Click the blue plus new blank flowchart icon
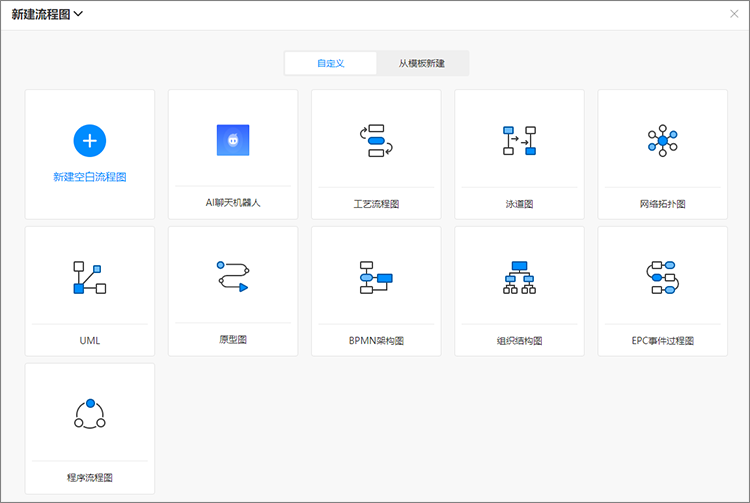The width and height of the screenshot is (750, 503). [x=90, y=141]
